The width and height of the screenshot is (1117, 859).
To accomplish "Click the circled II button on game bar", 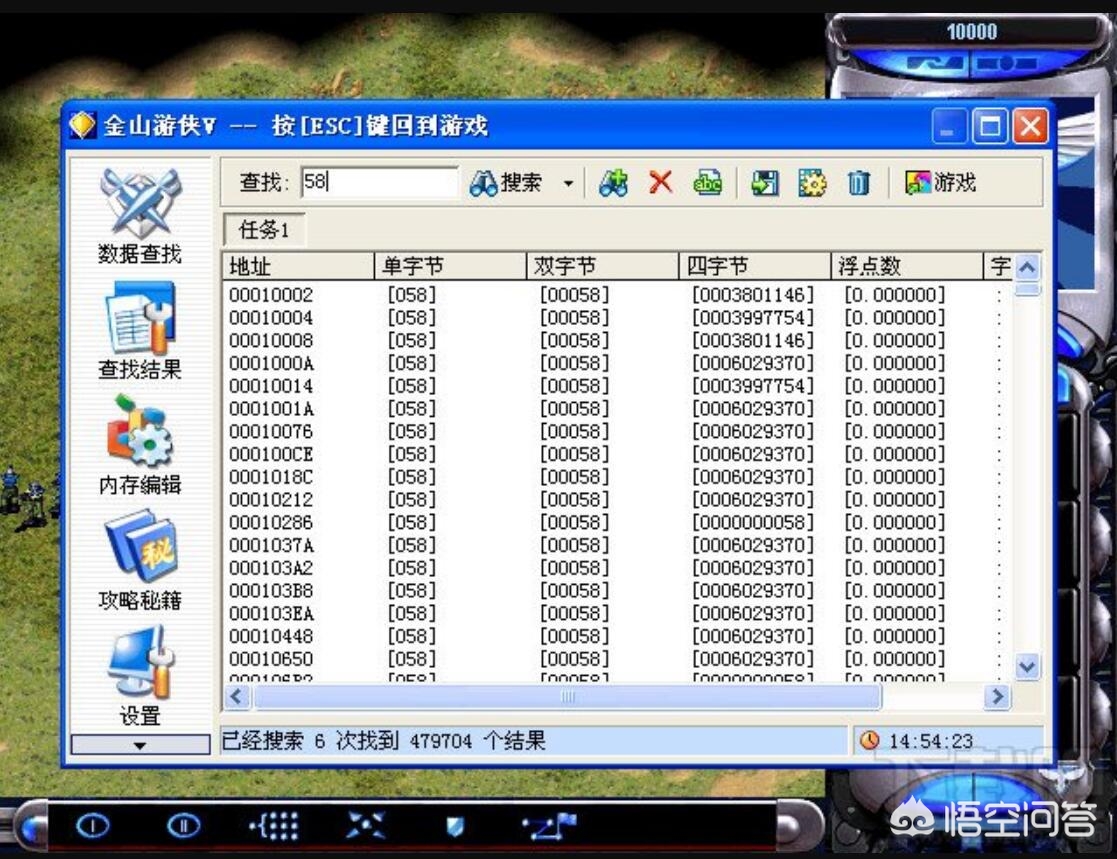I will [x=184, y=826].
